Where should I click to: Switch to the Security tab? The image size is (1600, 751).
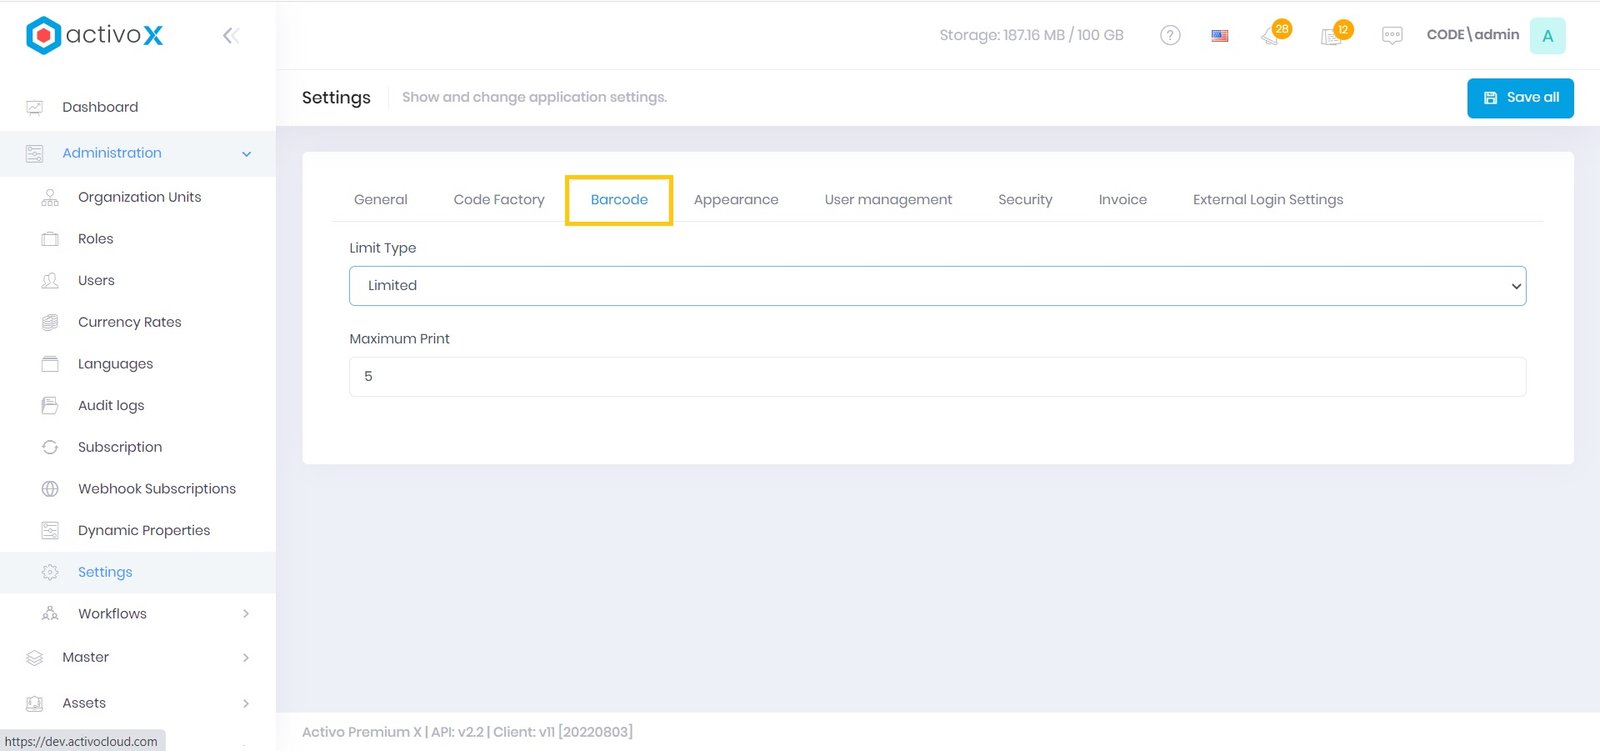pos(1025,200)
